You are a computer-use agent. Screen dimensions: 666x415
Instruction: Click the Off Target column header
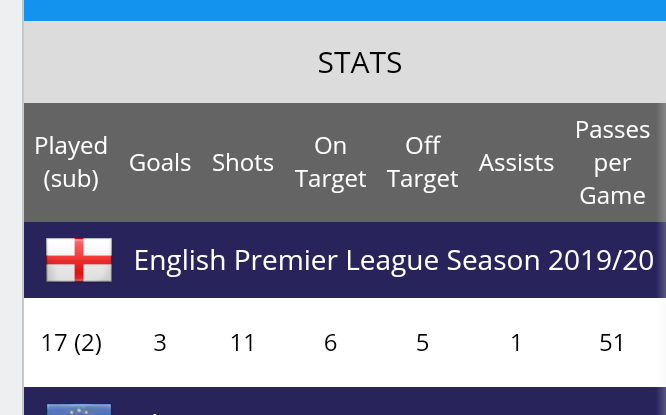422,162
